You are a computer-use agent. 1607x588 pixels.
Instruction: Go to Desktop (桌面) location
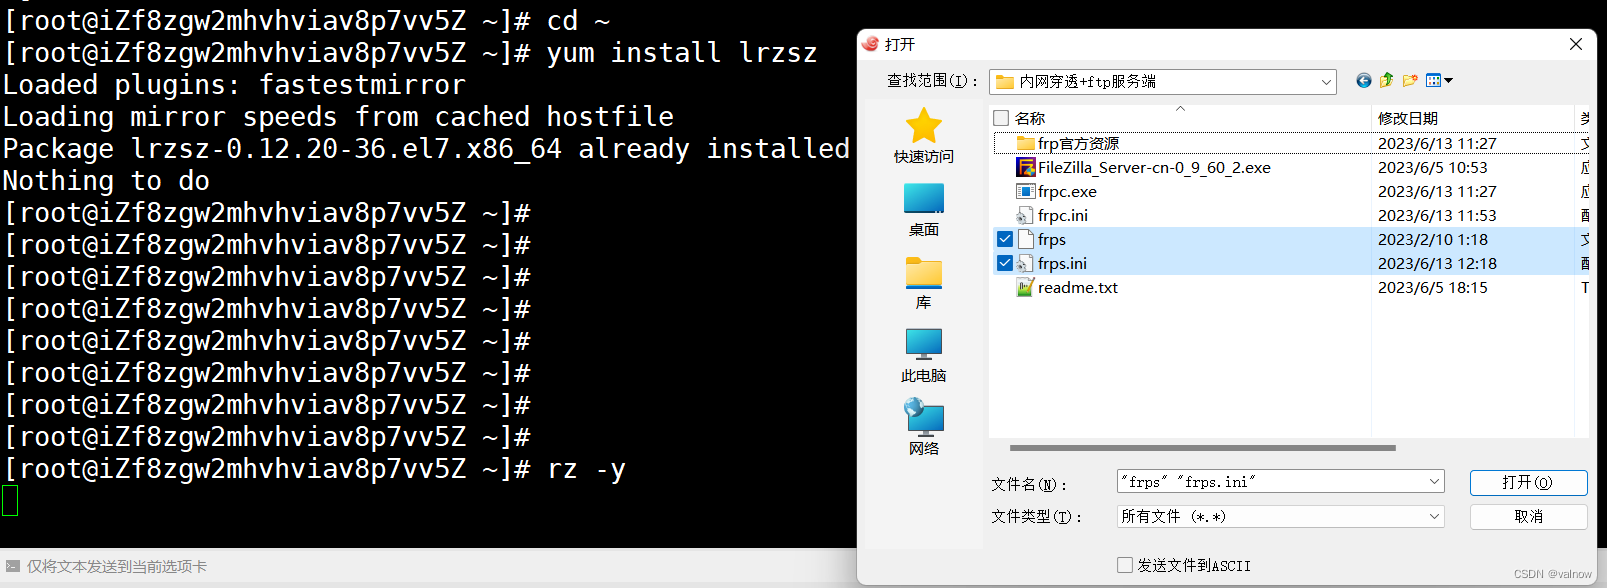923,199
